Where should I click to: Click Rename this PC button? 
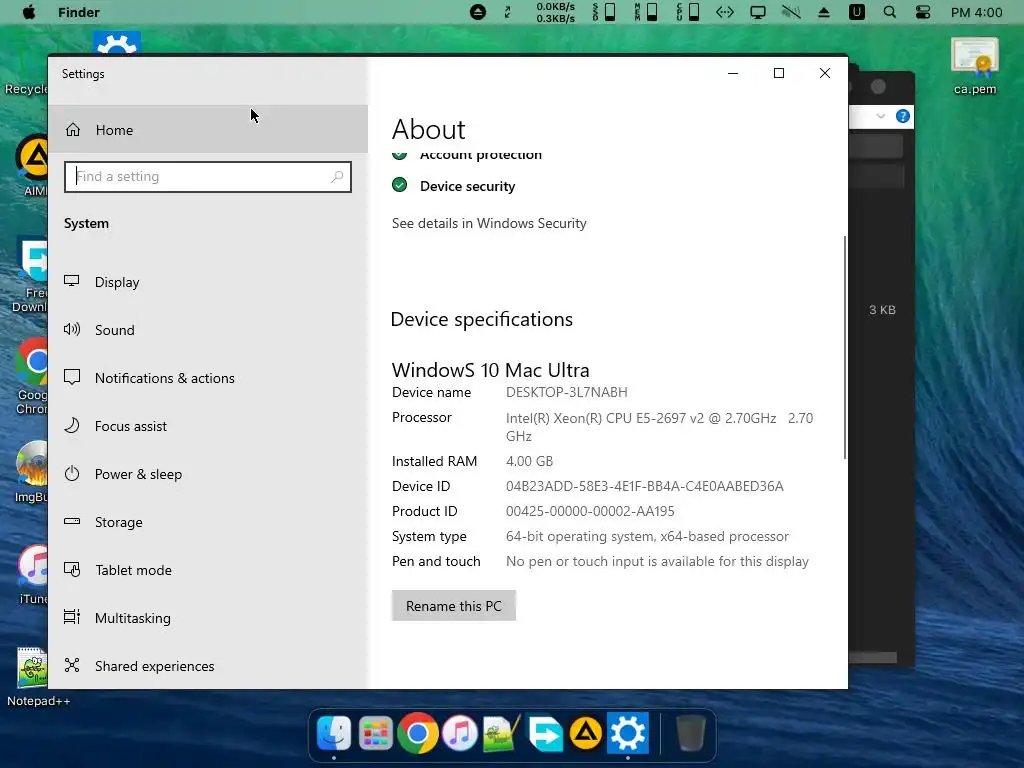(x=454, y=605)
